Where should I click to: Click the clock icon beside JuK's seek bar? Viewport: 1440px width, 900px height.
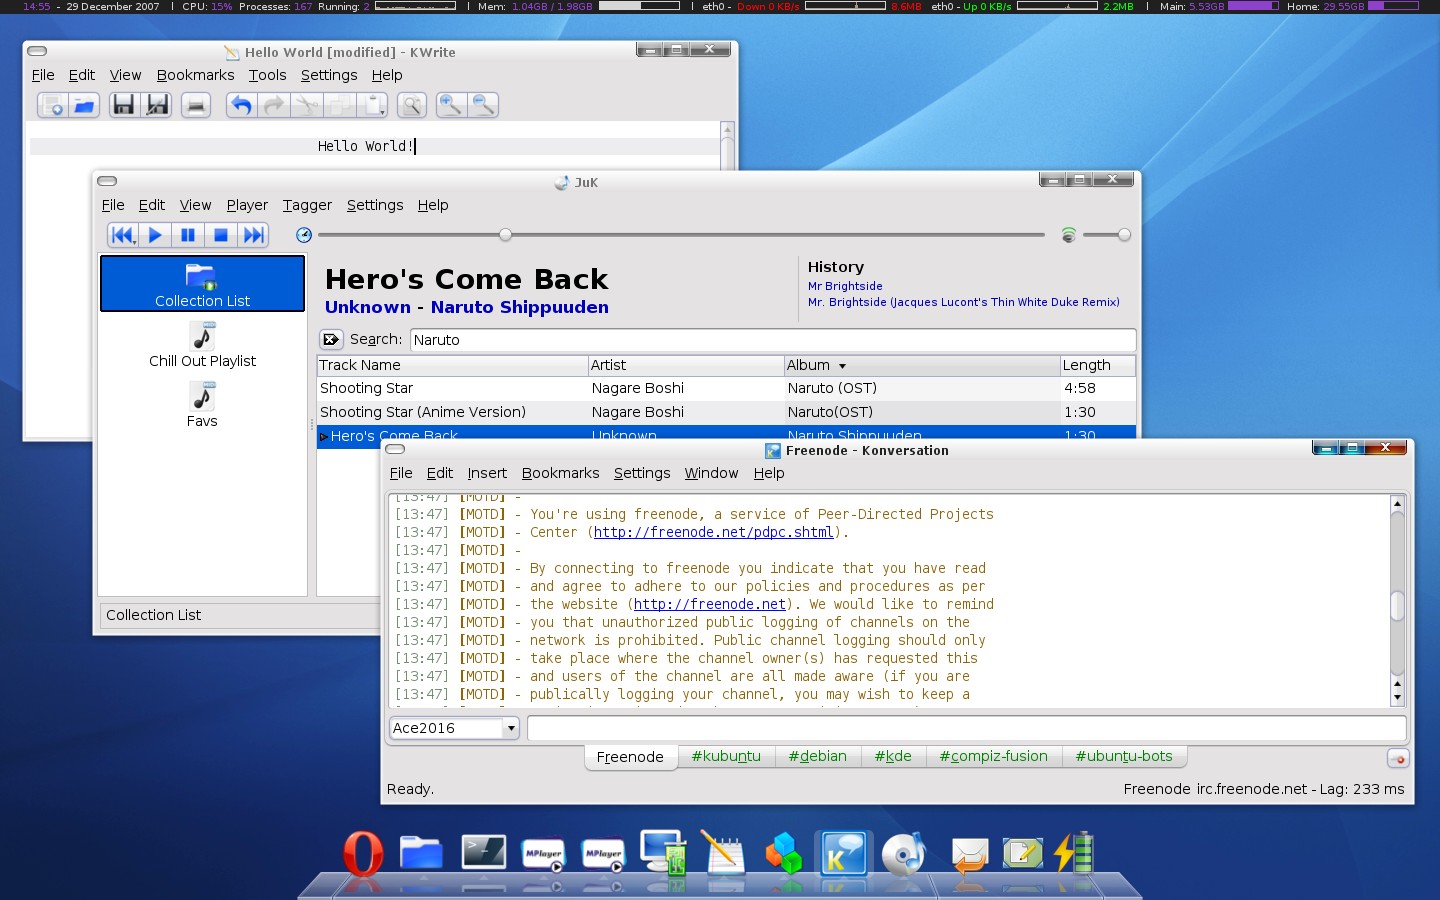pyautogui.click(x=304, y=235)
